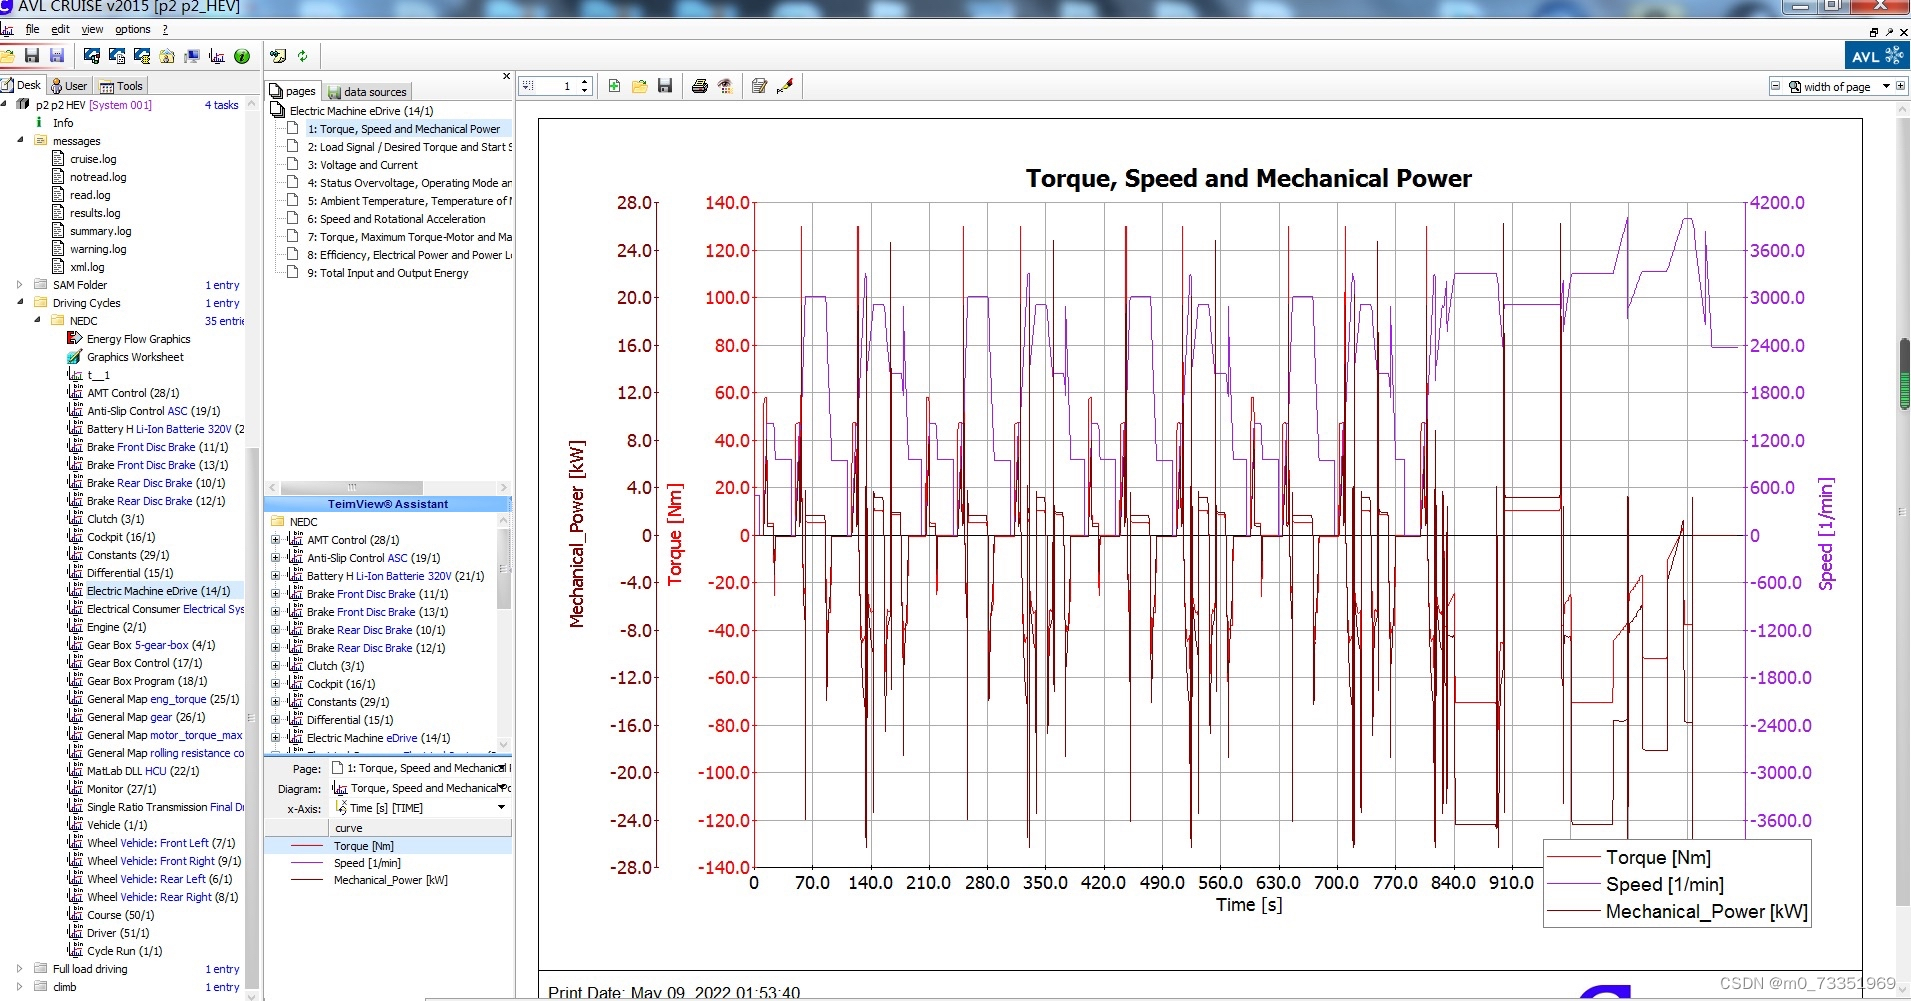Collapse the messages folder
1911x1001 pixels.
click(20, 140)
